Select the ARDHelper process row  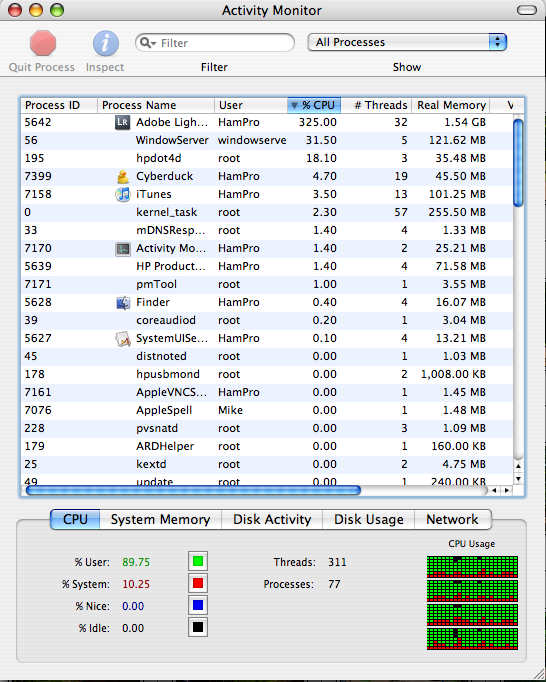point(267,447)
